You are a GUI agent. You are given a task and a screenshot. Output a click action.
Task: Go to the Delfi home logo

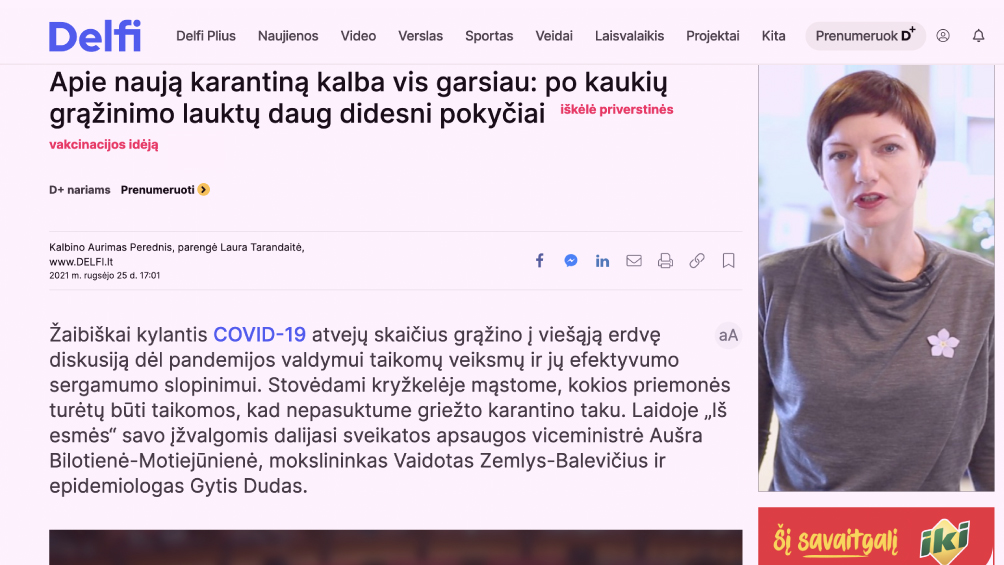(x=95, y=36)
